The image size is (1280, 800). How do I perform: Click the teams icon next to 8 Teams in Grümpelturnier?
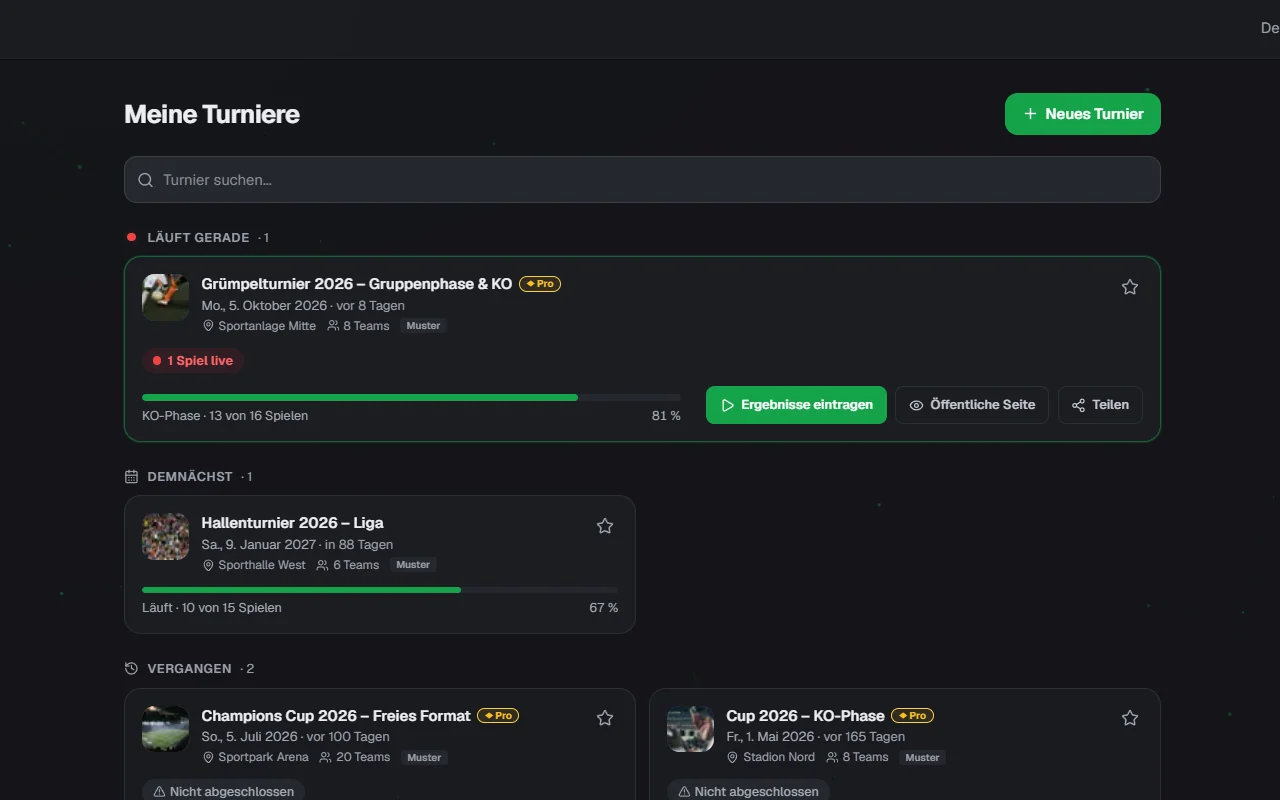pyautogui.click(x=333, y=326)
